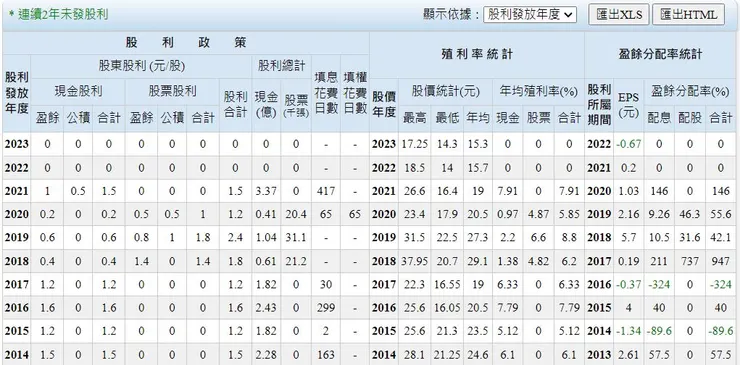Click the 299 fill-dividend days value
This screenshot has width=740, height=365.
pyautogui.click(x=326, y=308)
